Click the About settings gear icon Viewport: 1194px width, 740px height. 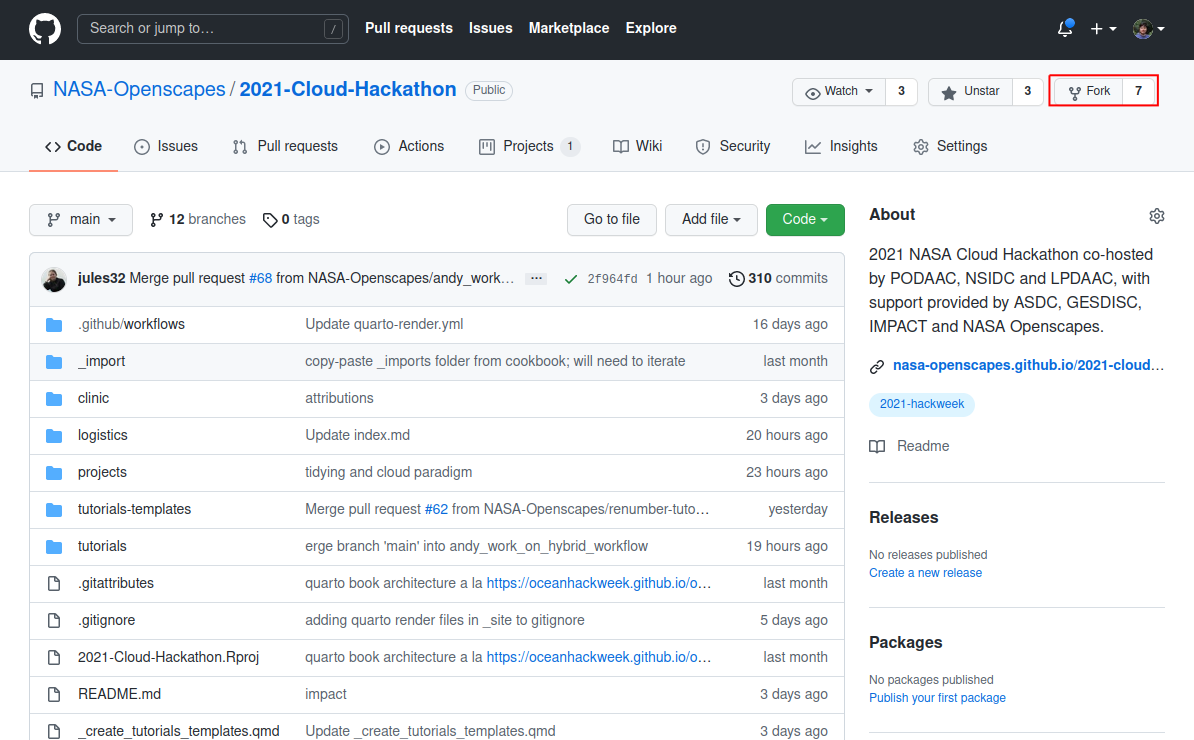click(x=1157, y=216)
